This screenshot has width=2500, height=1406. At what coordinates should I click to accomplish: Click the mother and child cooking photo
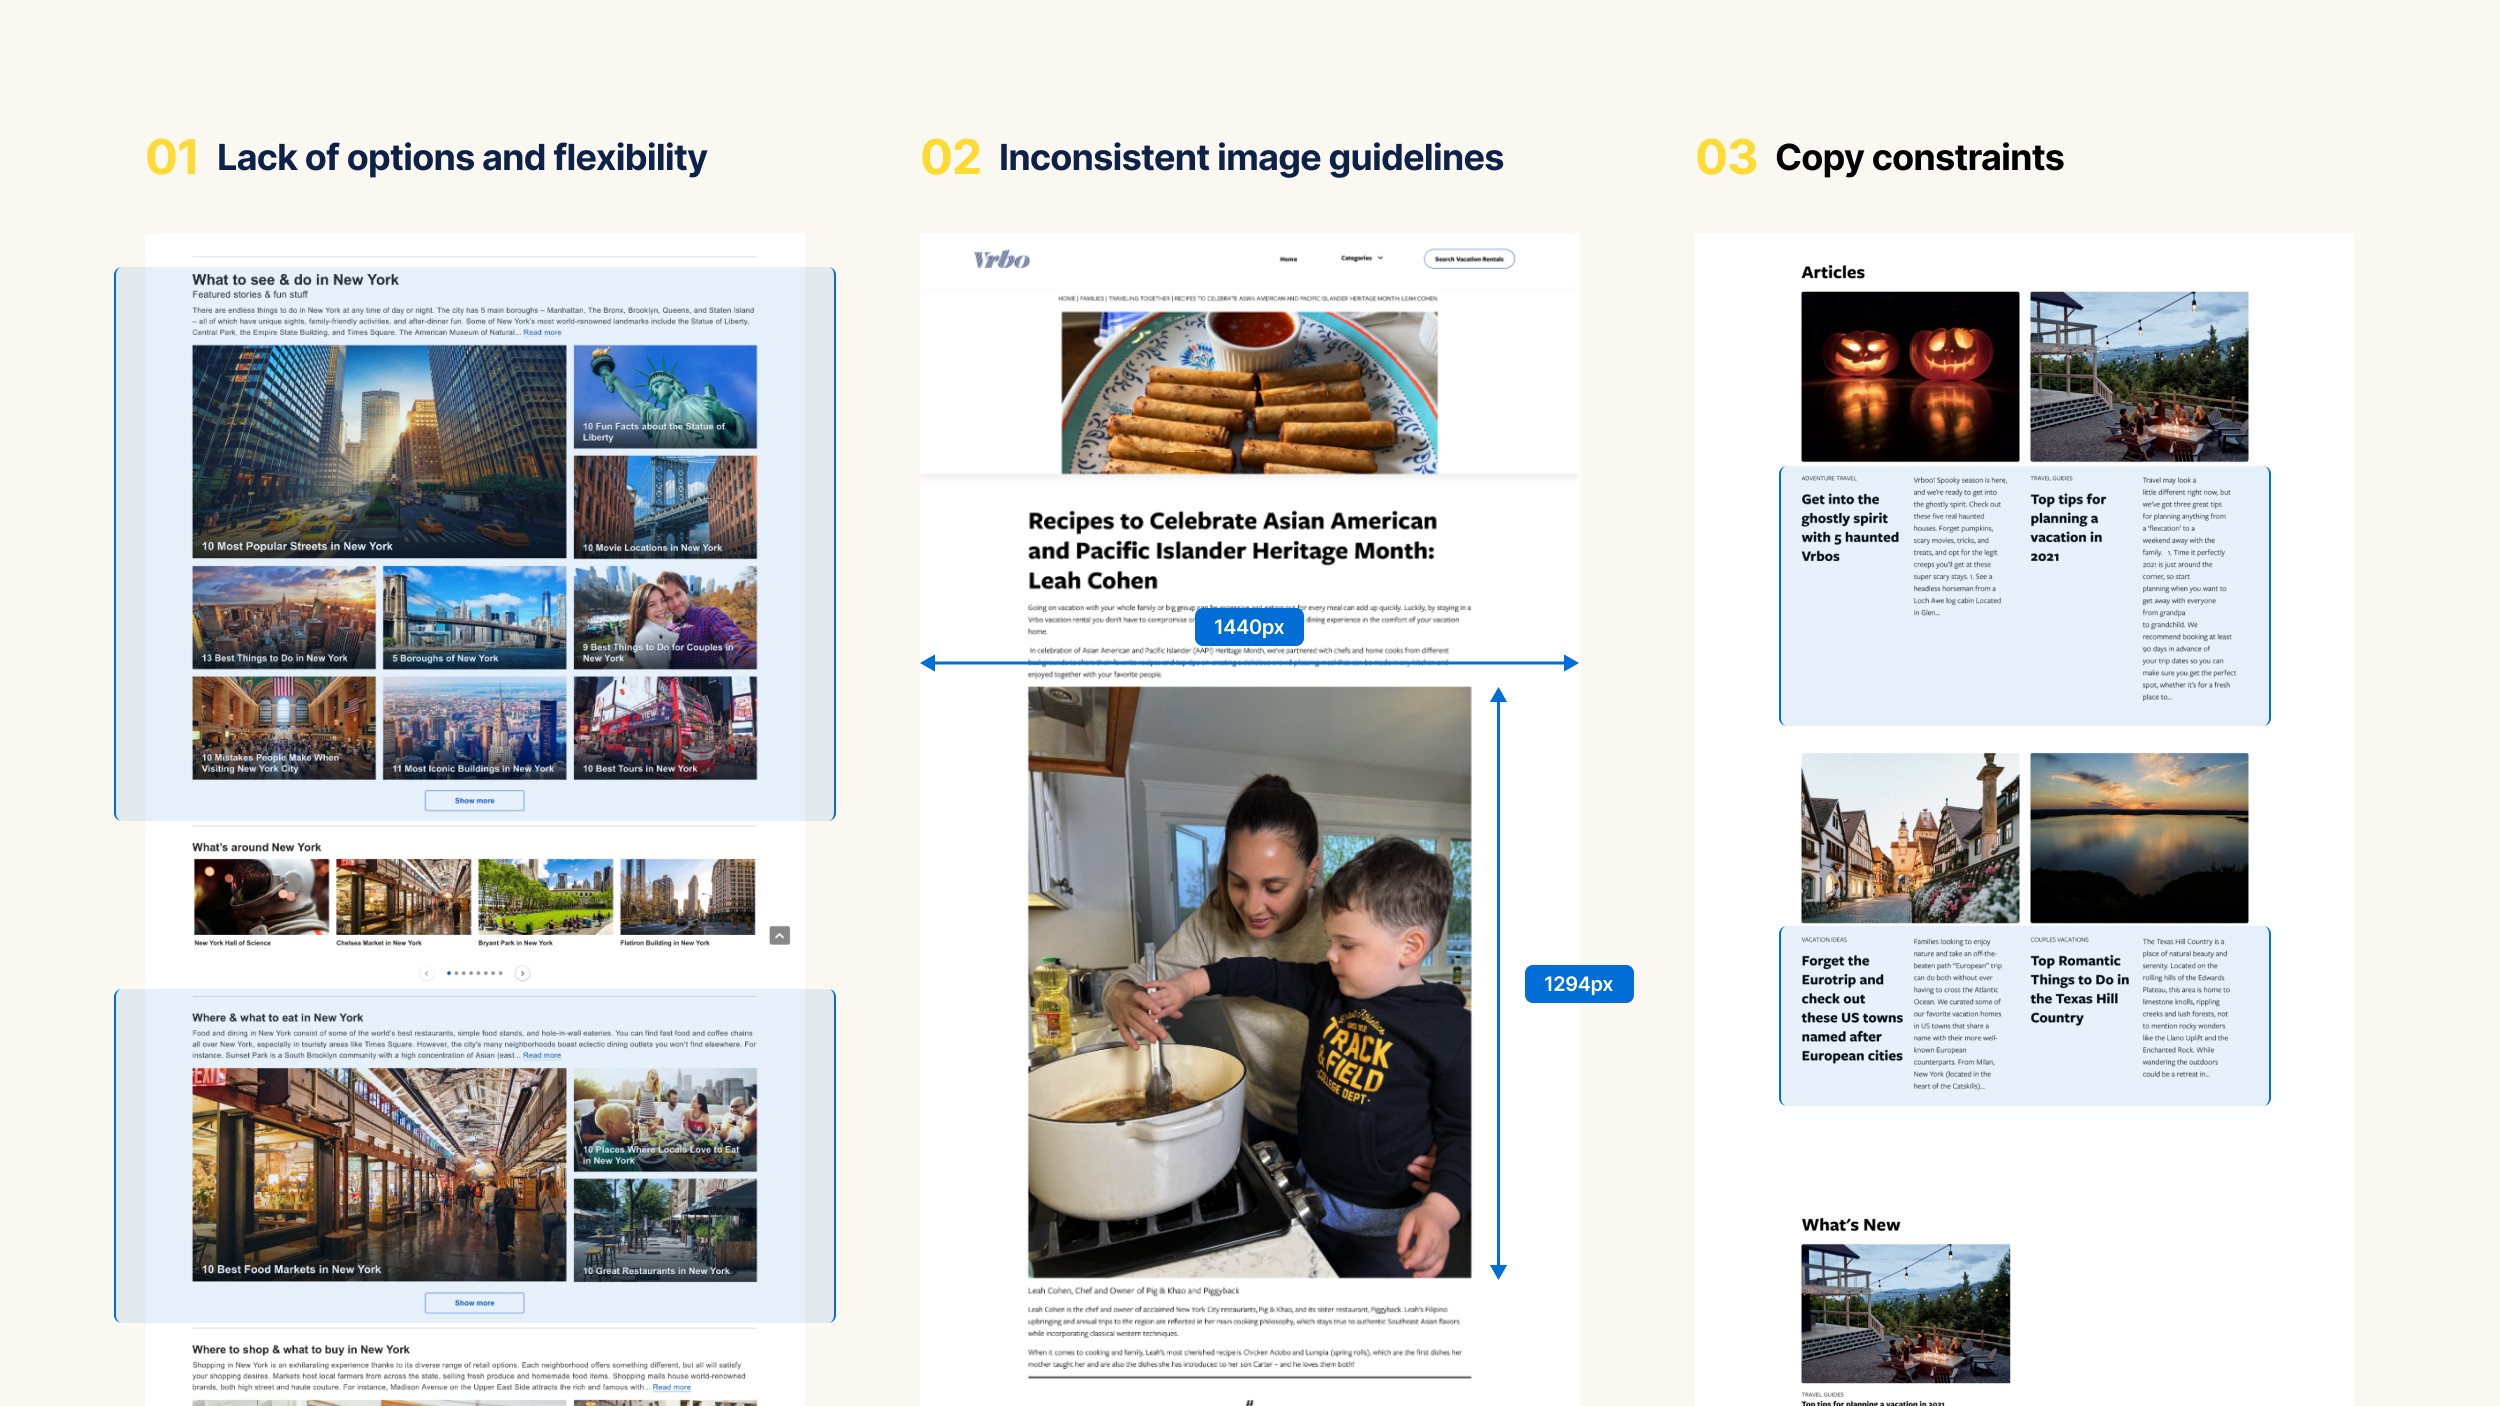point(1249,982)
